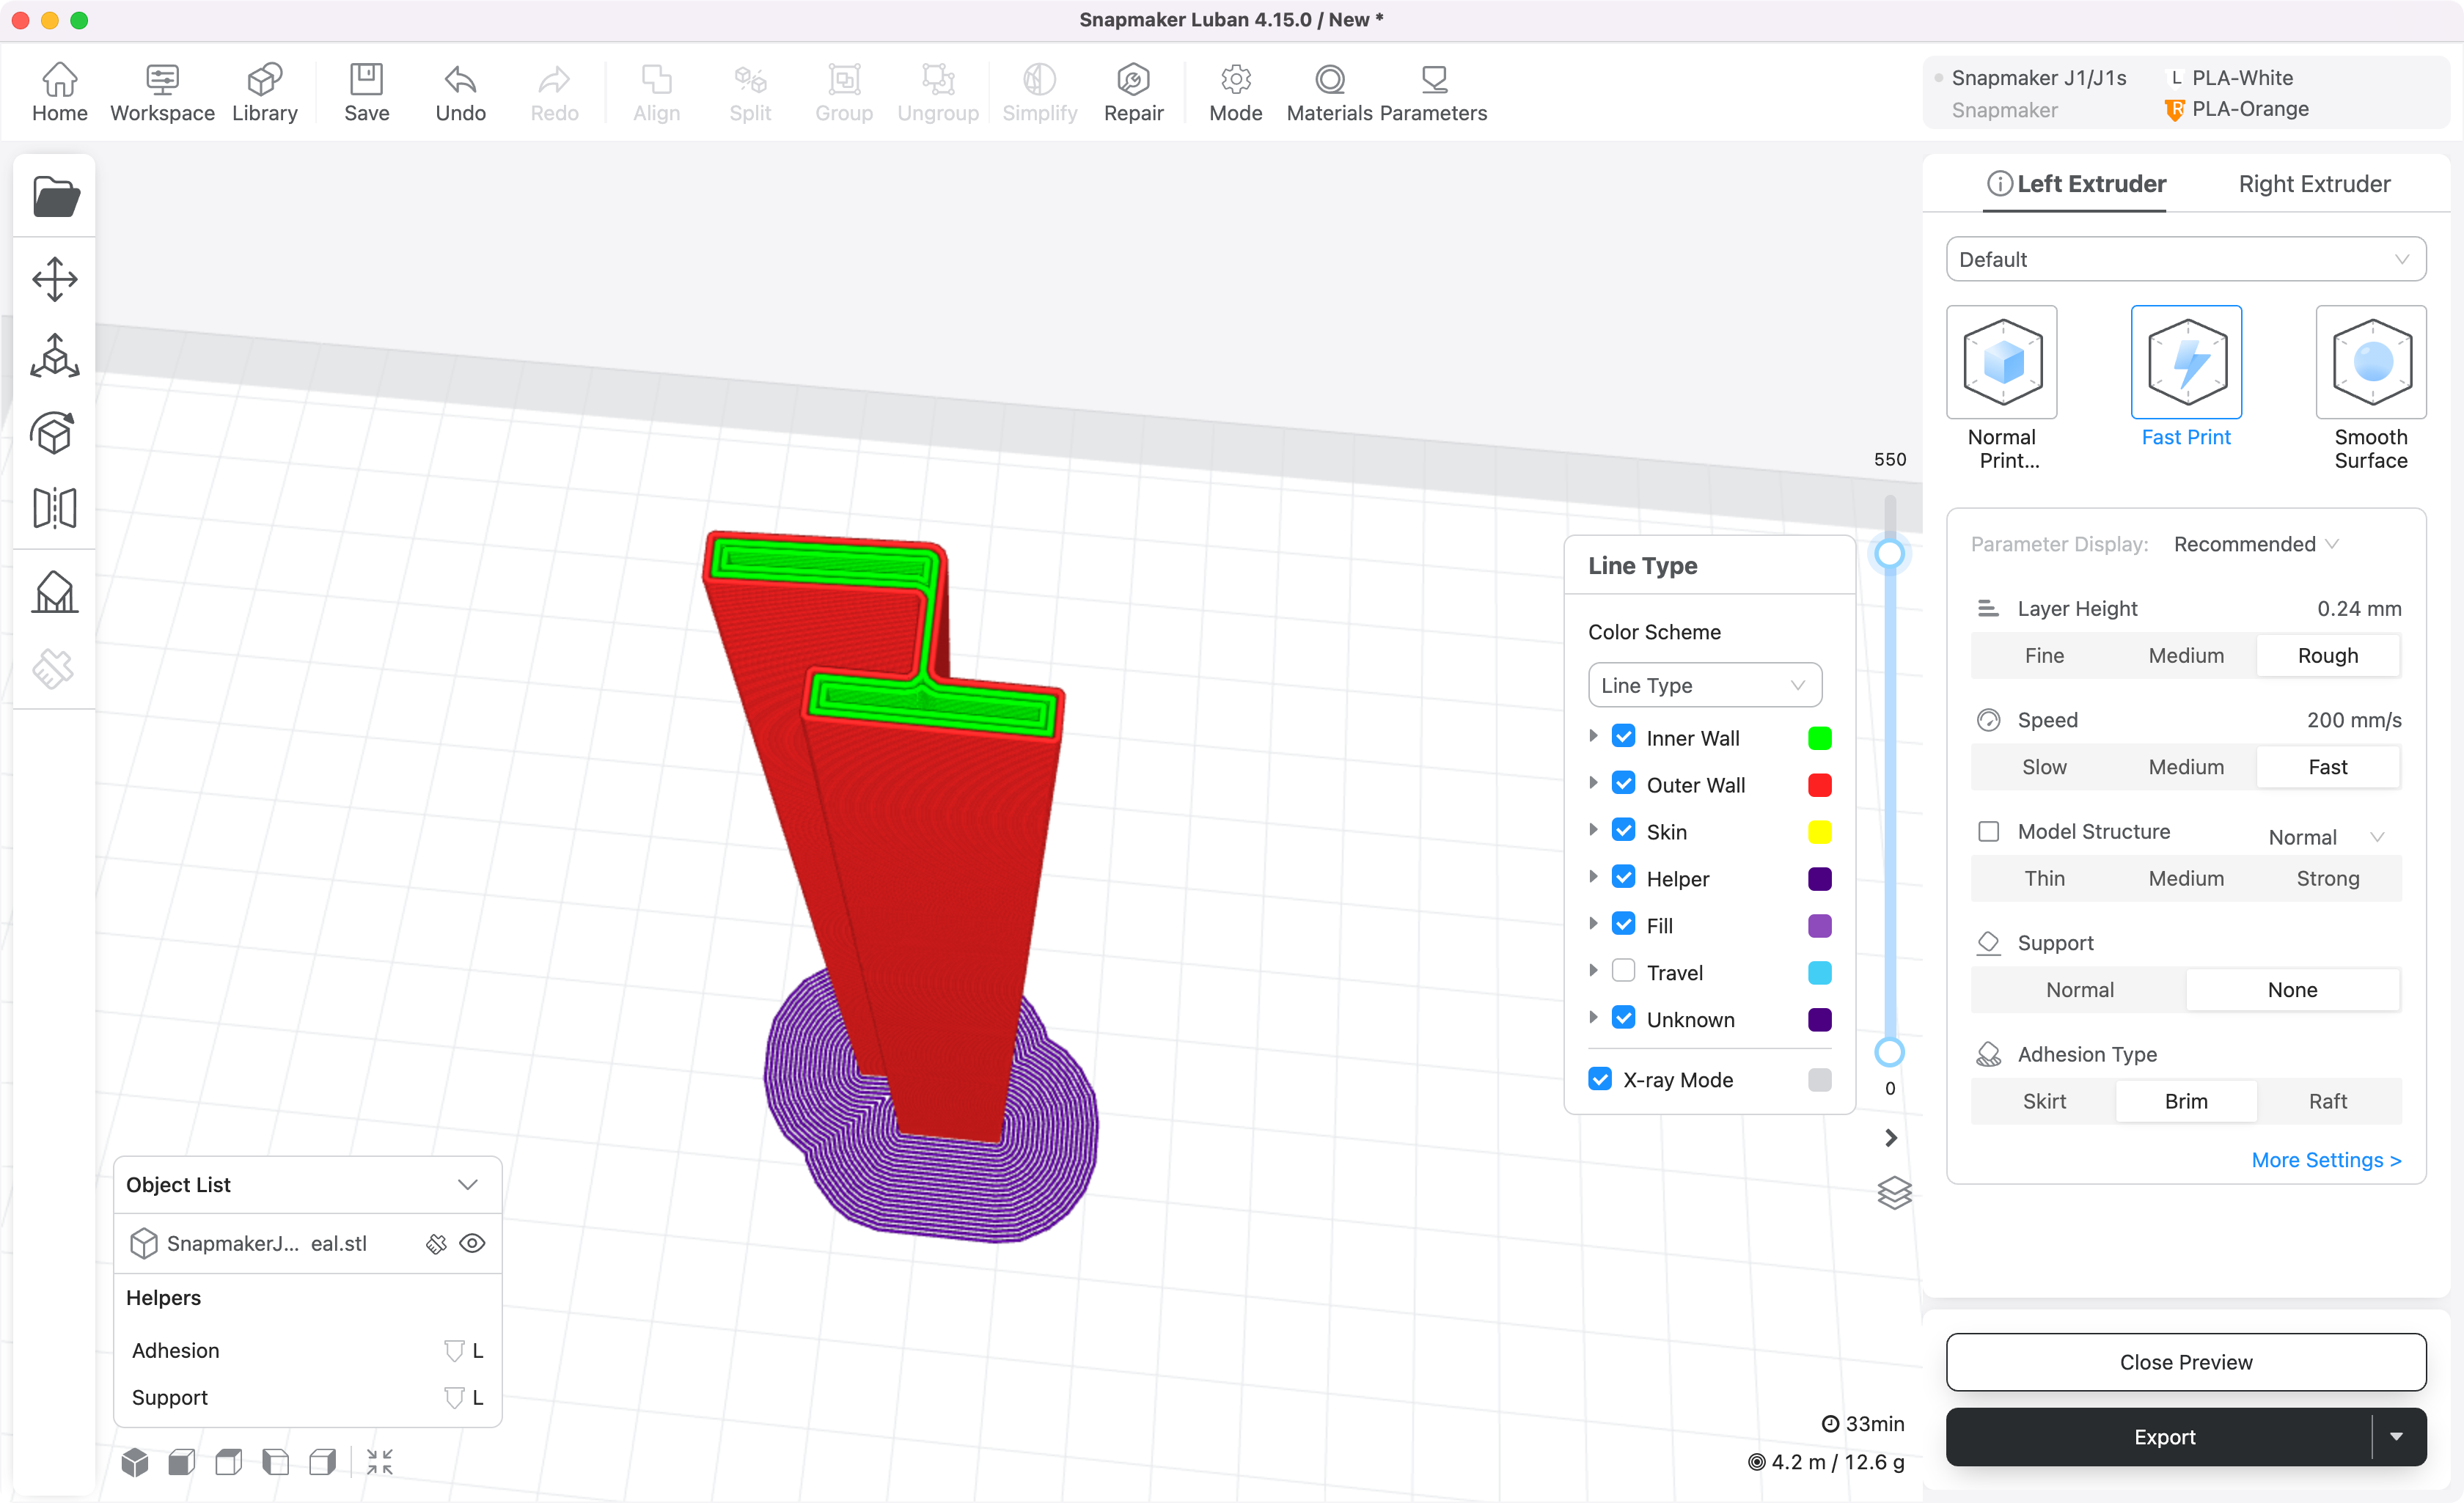Expand the Helper line type triangle
2464x1503 pixels.
pyautogui.click(x=1593, y=877)
